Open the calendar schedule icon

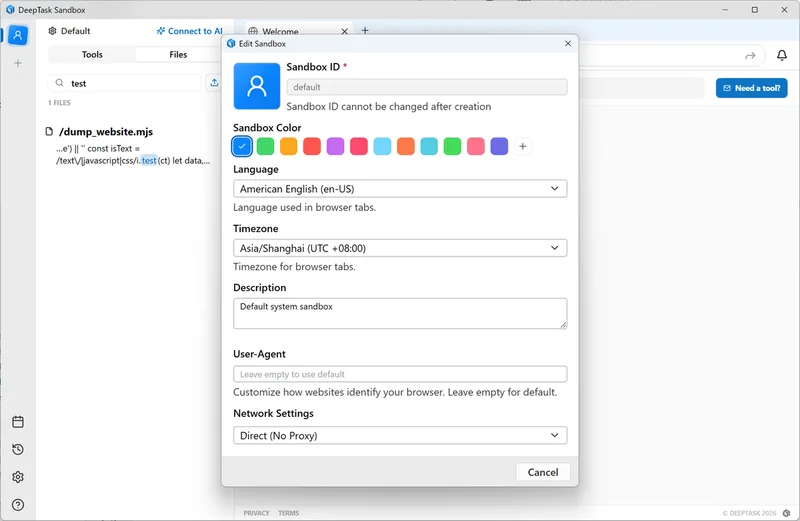(x=17, y=422)
